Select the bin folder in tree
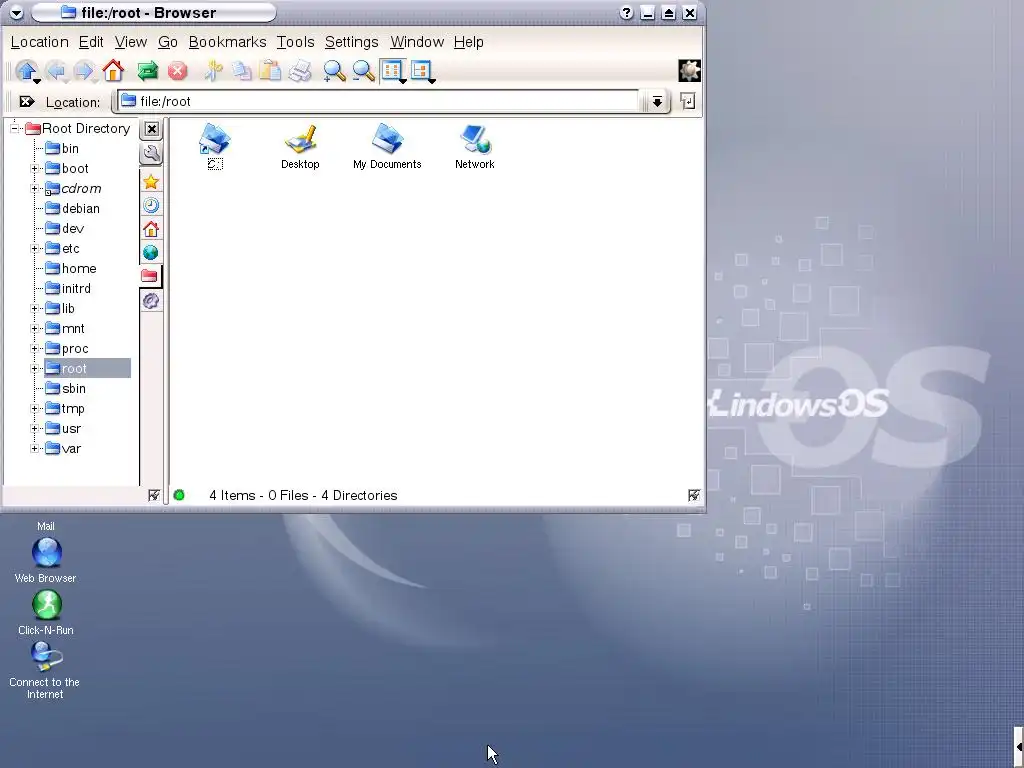 click(x=62, y=149)
